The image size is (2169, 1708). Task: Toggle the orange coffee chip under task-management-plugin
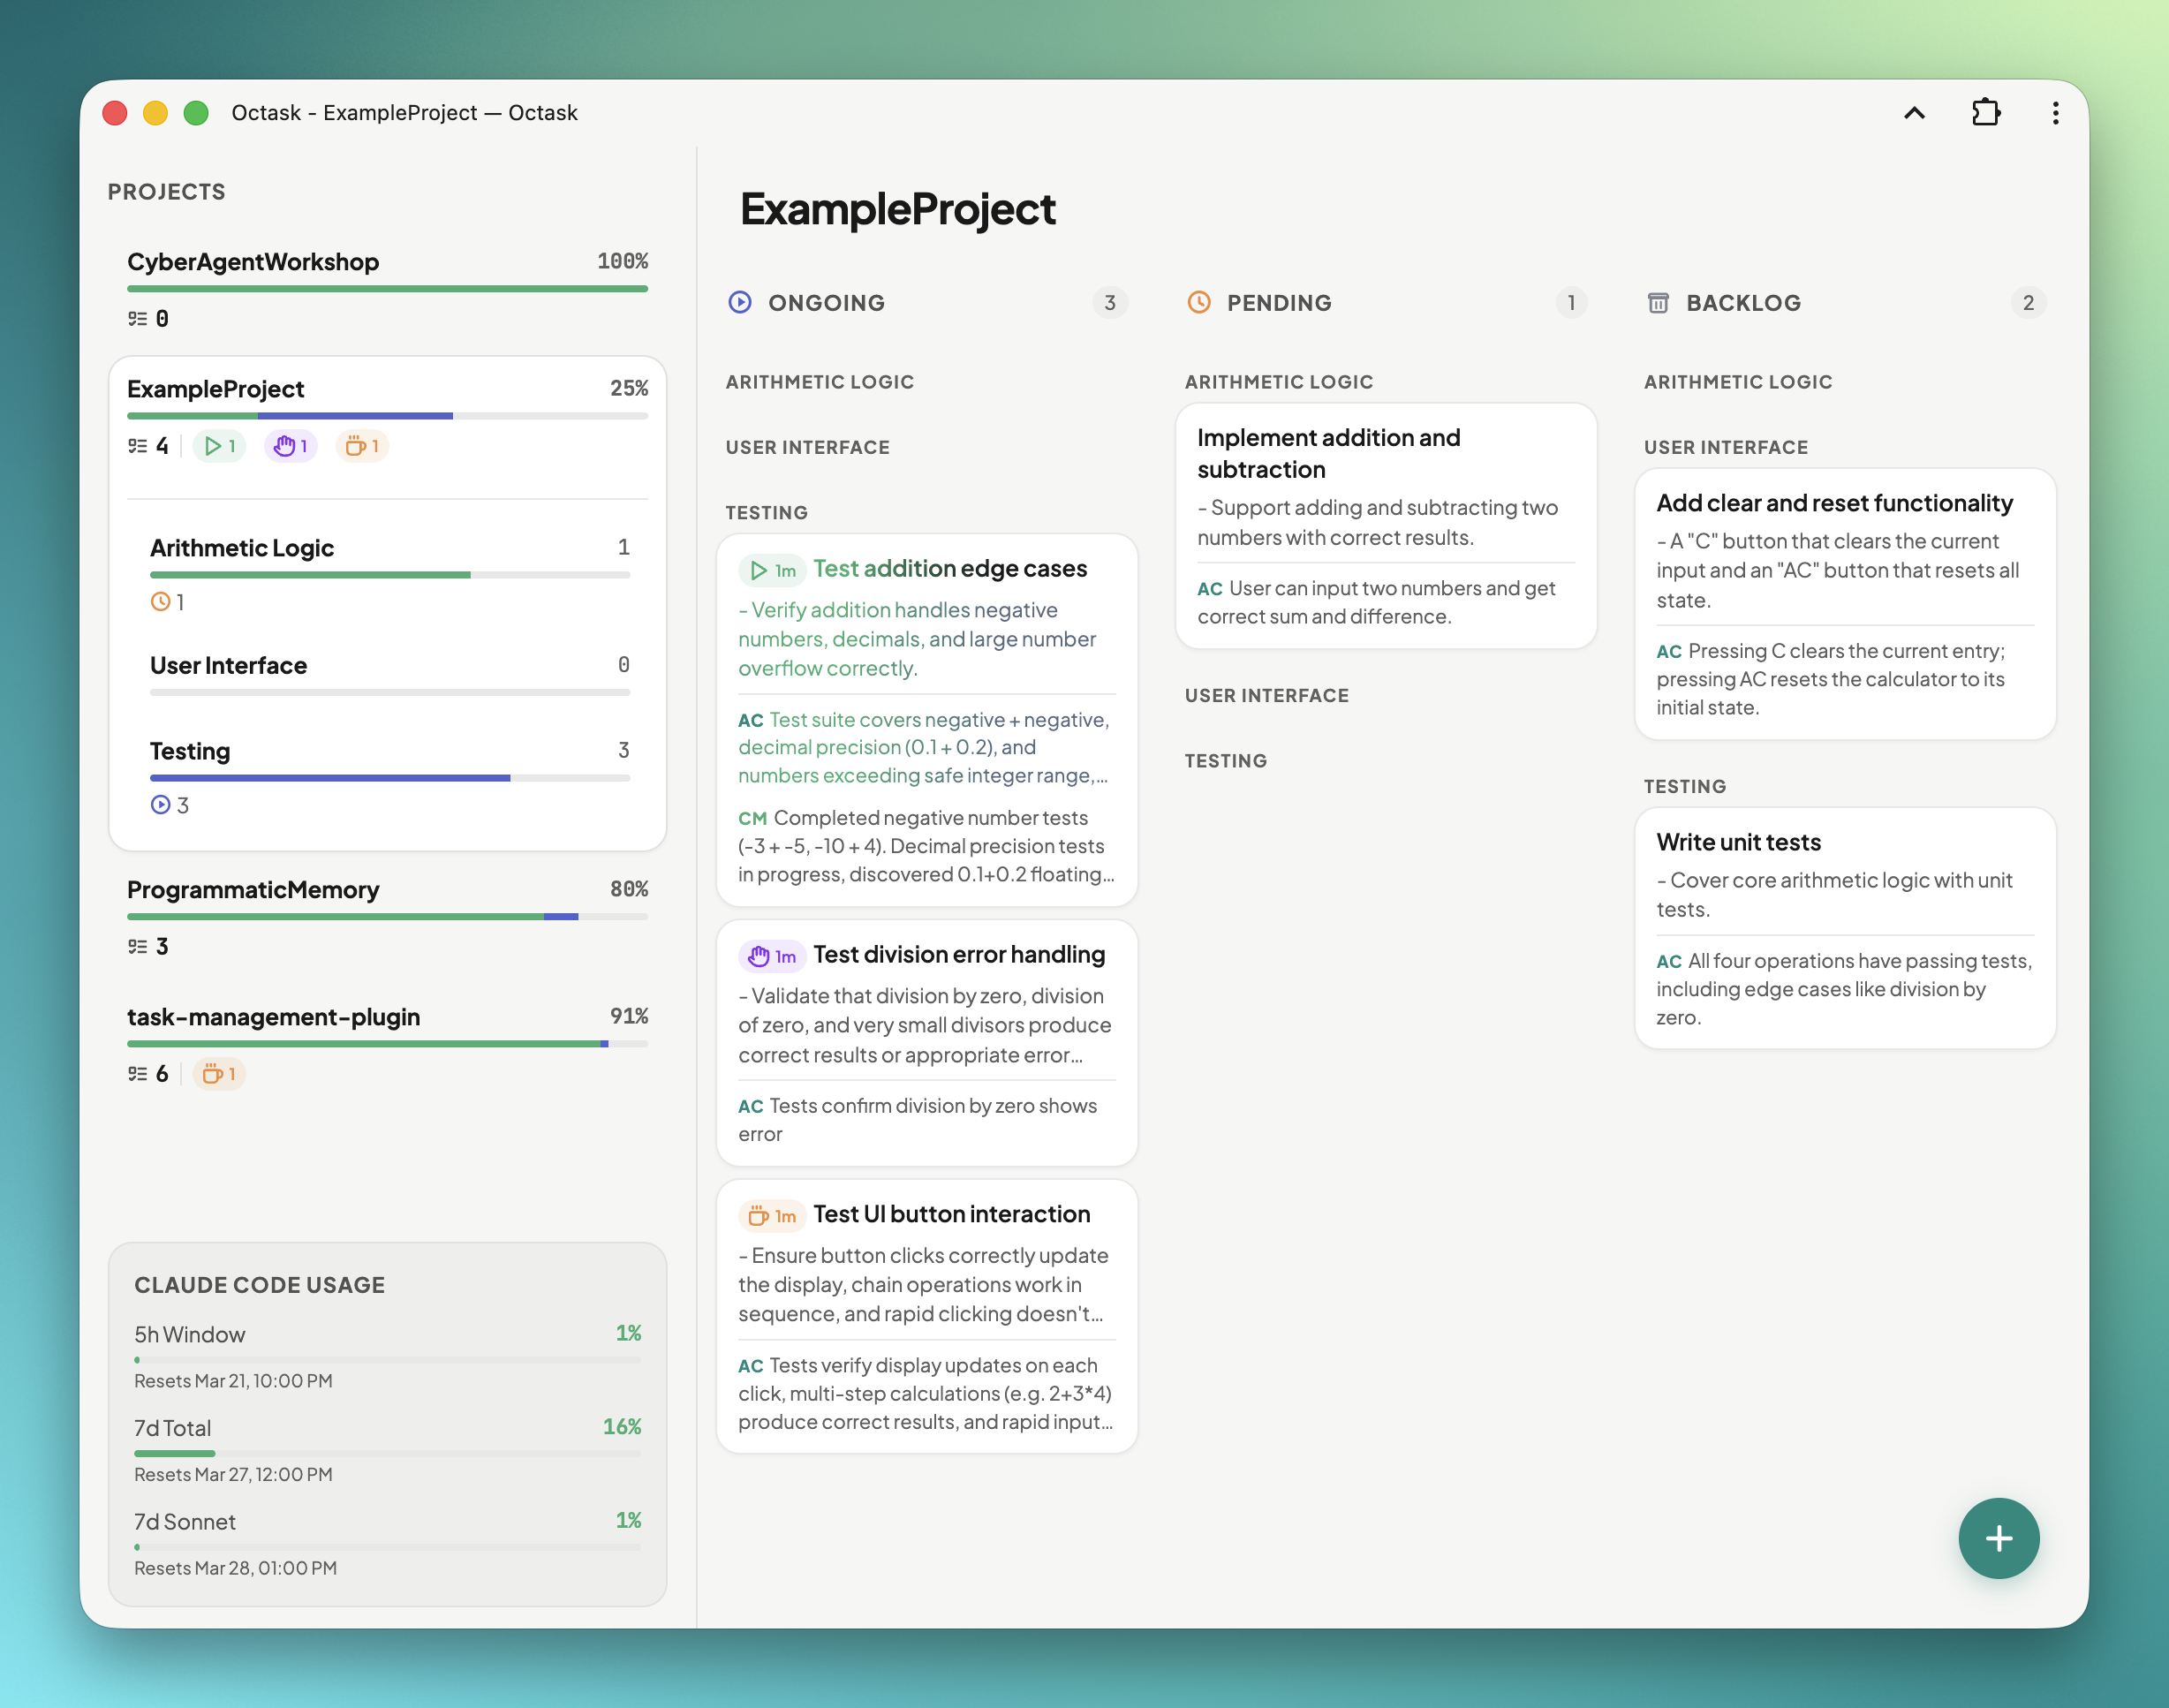(219, 1074)
